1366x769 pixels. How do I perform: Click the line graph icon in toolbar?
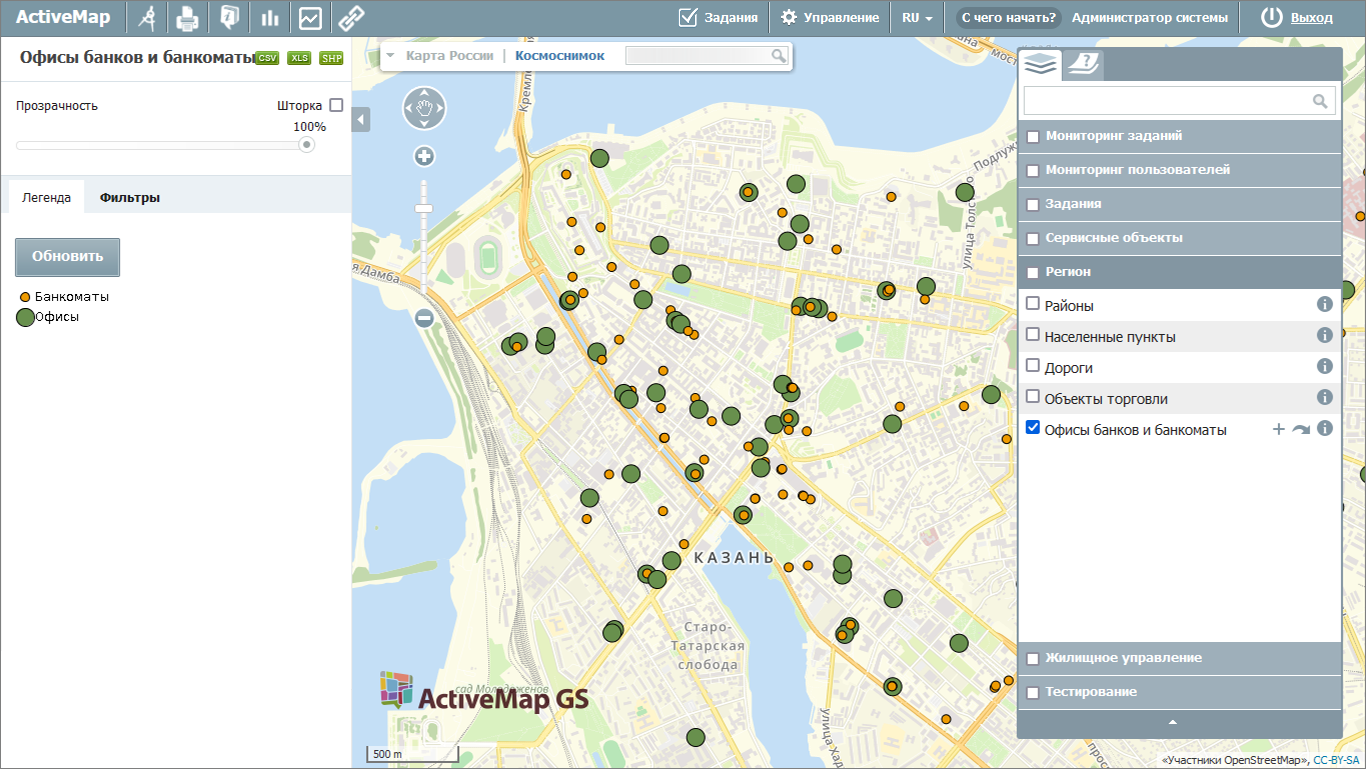point(310,17)
